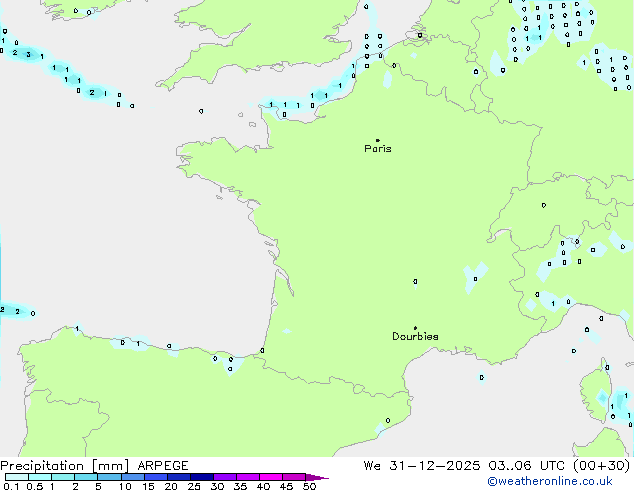Click the ARPEGE model name
Screen dimensions: 634x490
[163, 466]
